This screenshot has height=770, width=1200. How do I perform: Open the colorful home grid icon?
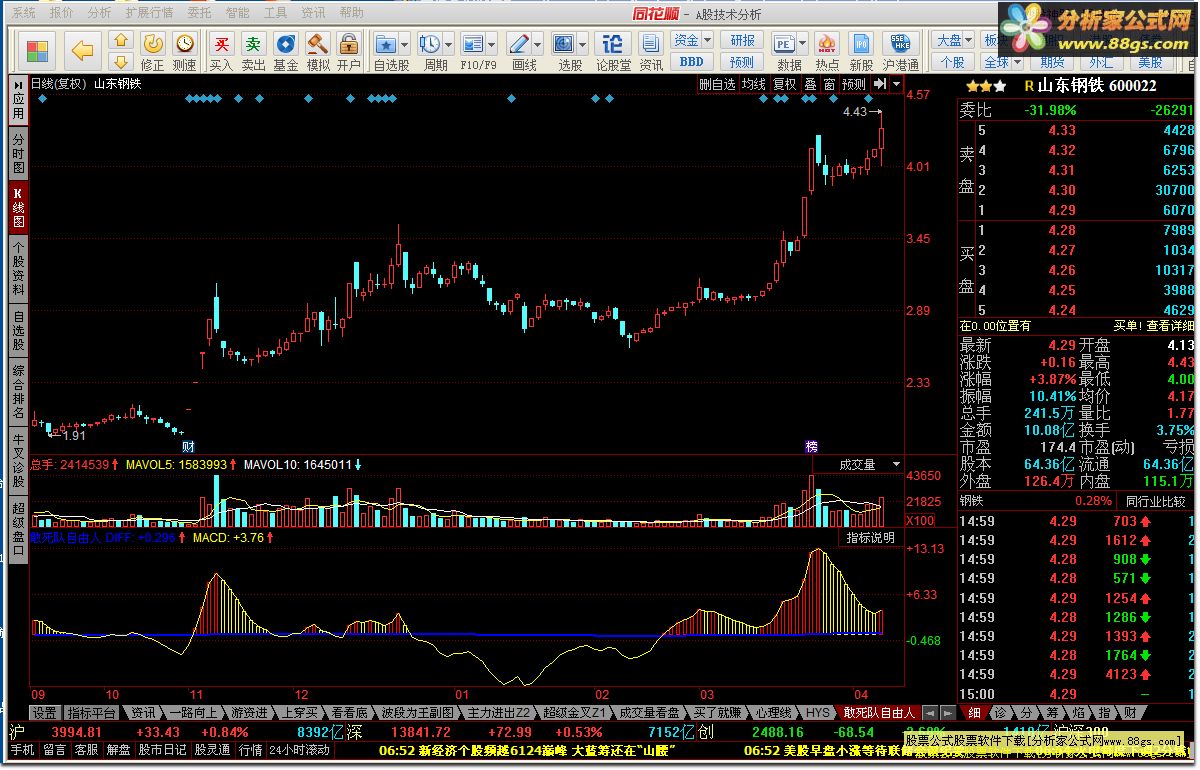(x=38, y=51)
